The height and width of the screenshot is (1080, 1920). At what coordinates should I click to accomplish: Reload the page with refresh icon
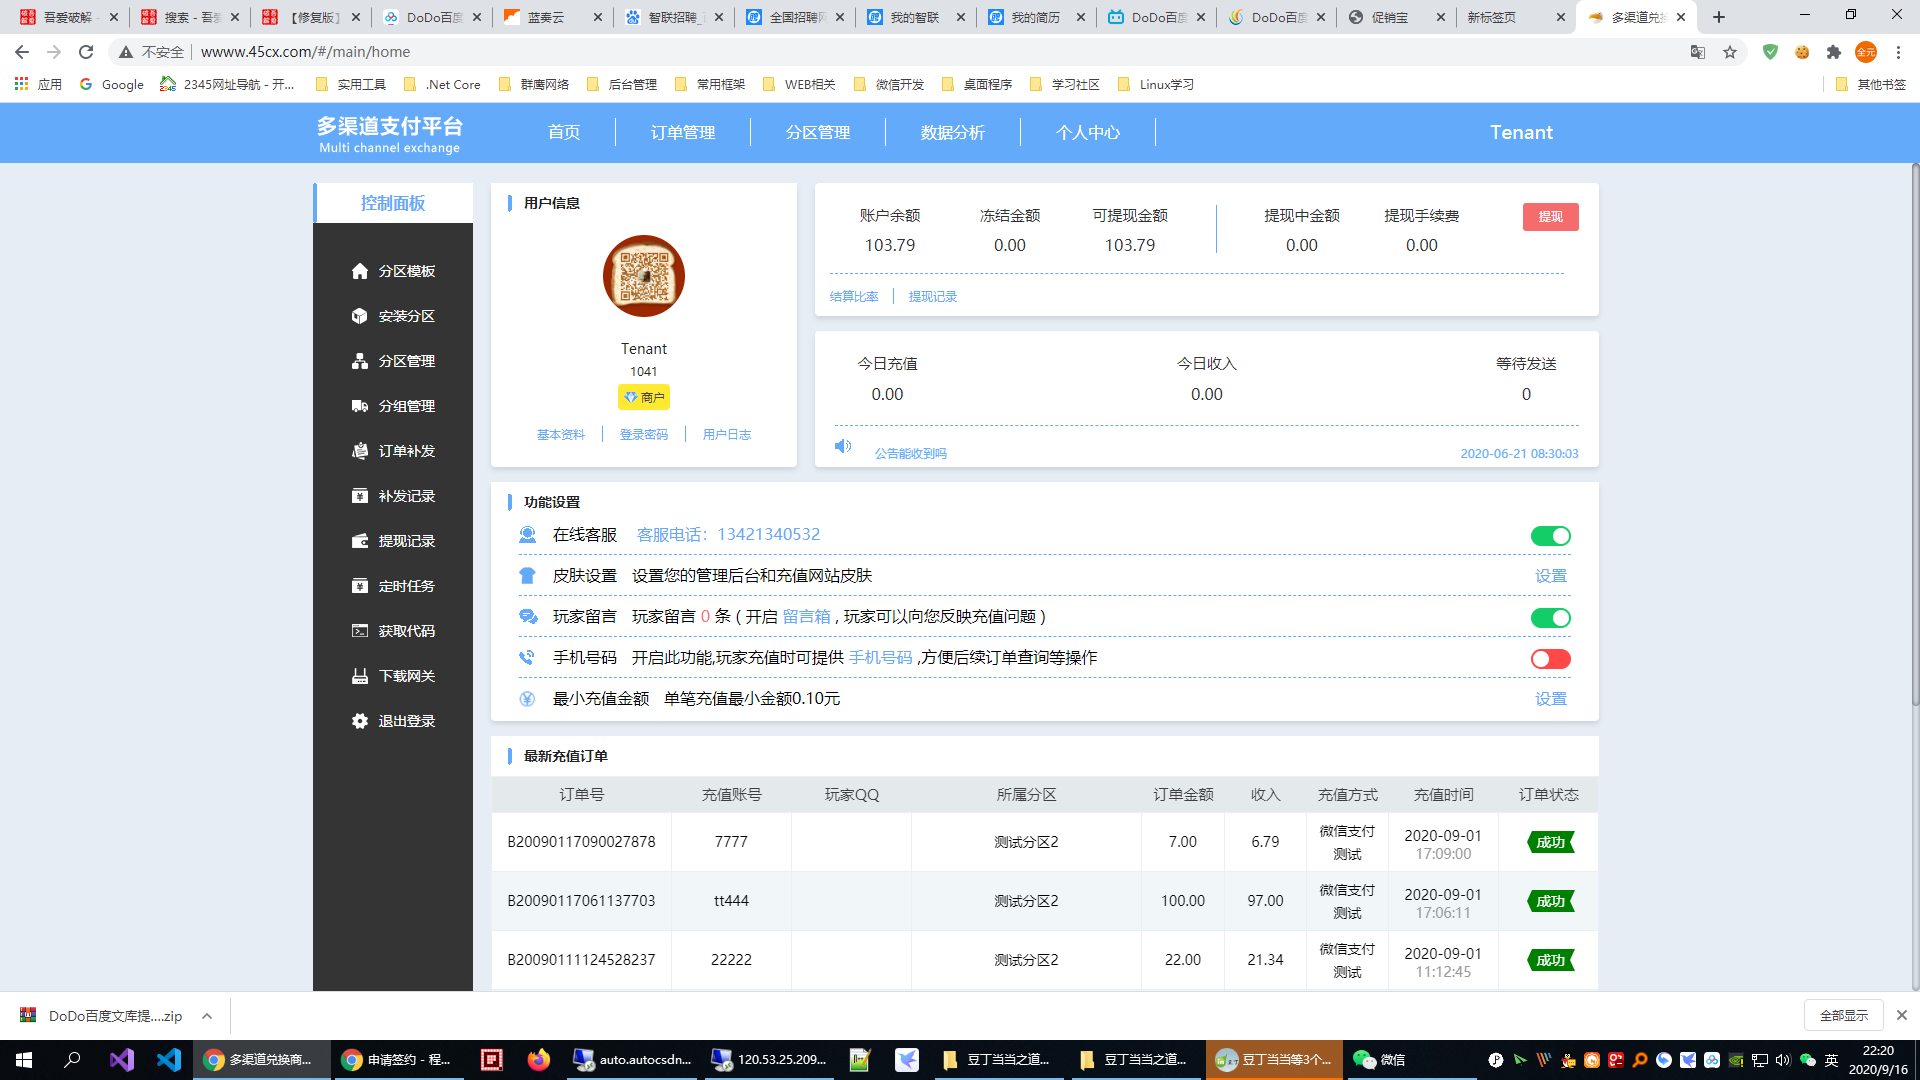coord(86,52)
